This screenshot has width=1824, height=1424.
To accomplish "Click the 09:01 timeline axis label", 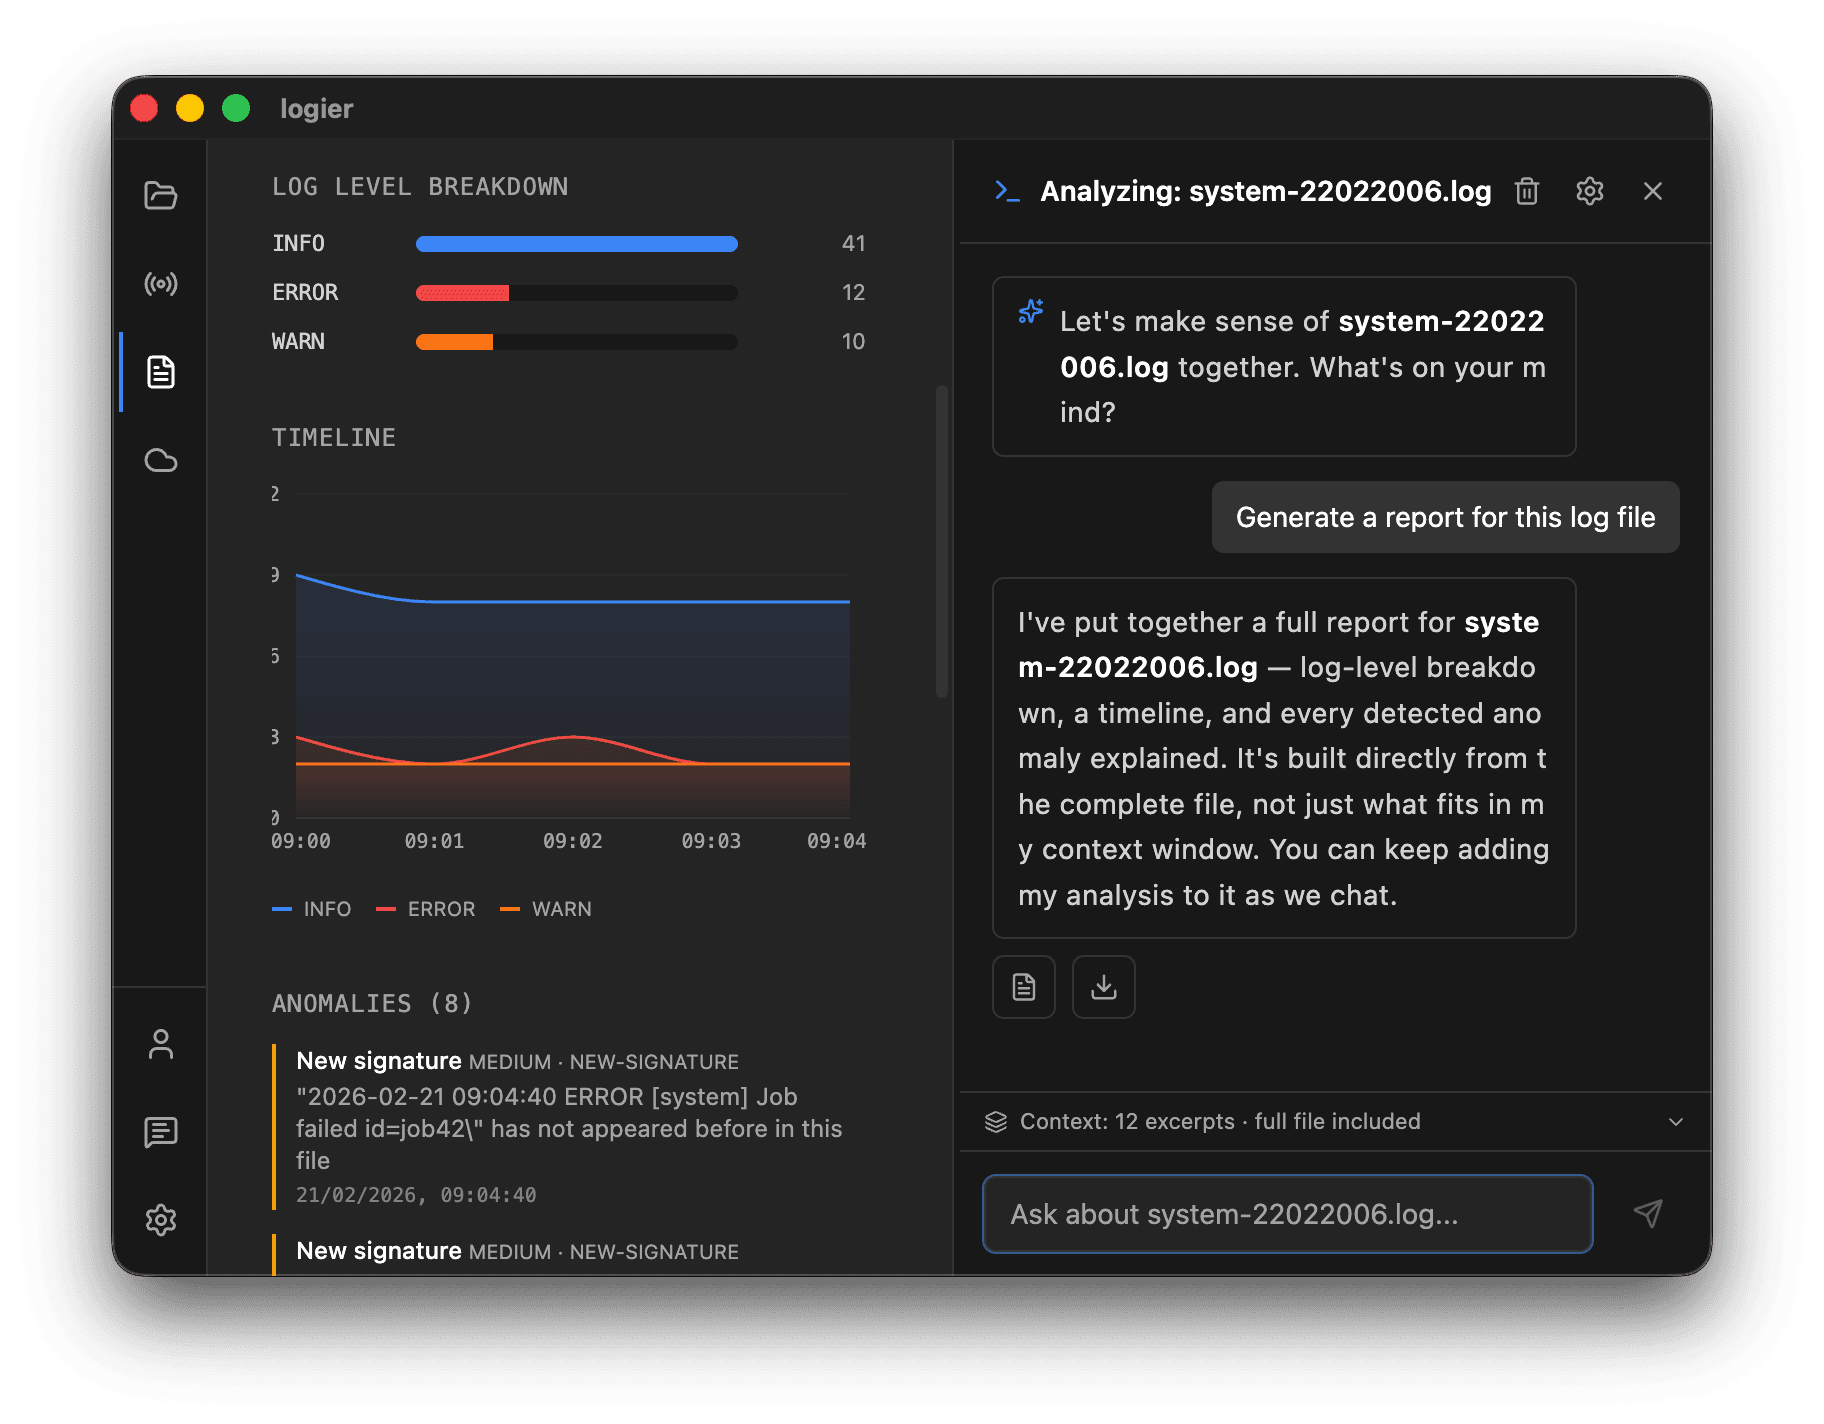I will [435, 842].
